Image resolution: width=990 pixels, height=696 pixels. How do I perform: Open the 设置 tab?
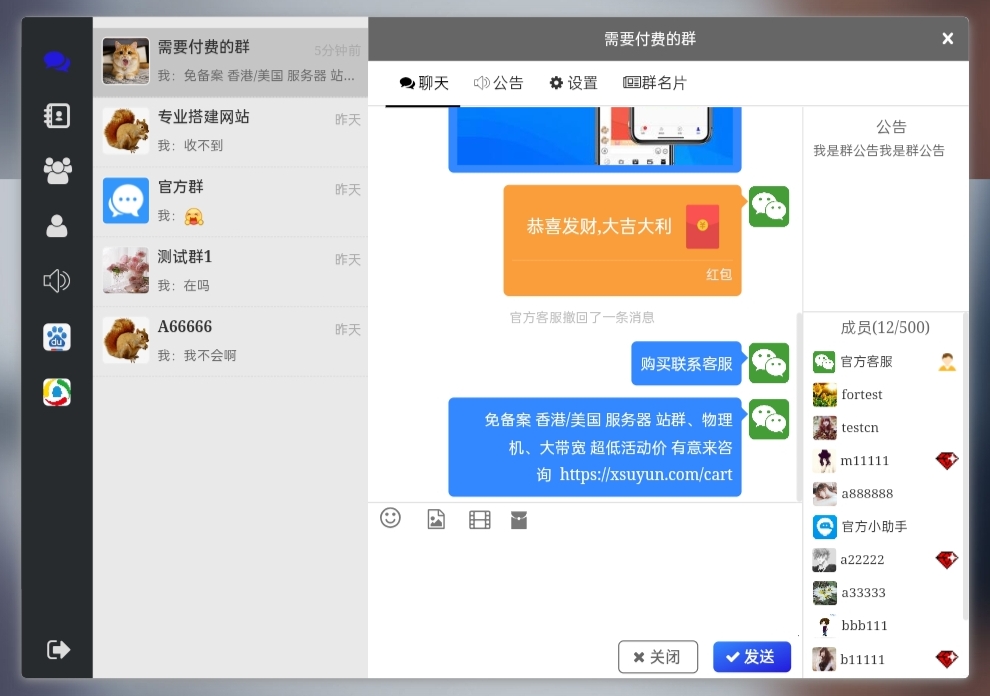point(572,84)
